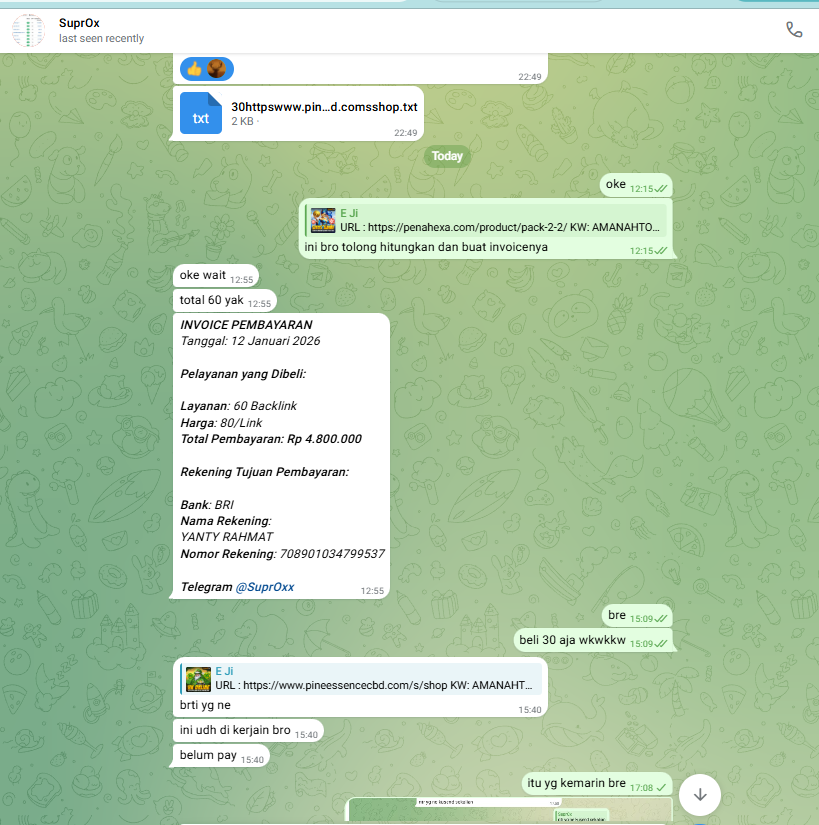Viewport: 819px width, 825px height.
Task: Click the "beli 30 aja wkwkkw" message
Action: click(572, 640)
